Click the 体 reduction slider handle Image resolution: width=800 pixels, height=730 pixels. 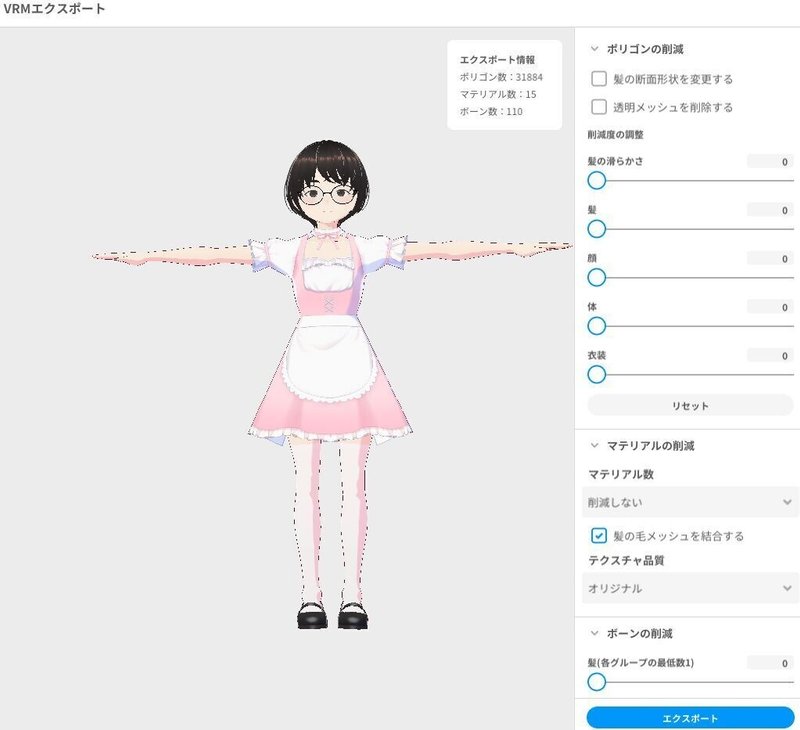pos(597,326)
